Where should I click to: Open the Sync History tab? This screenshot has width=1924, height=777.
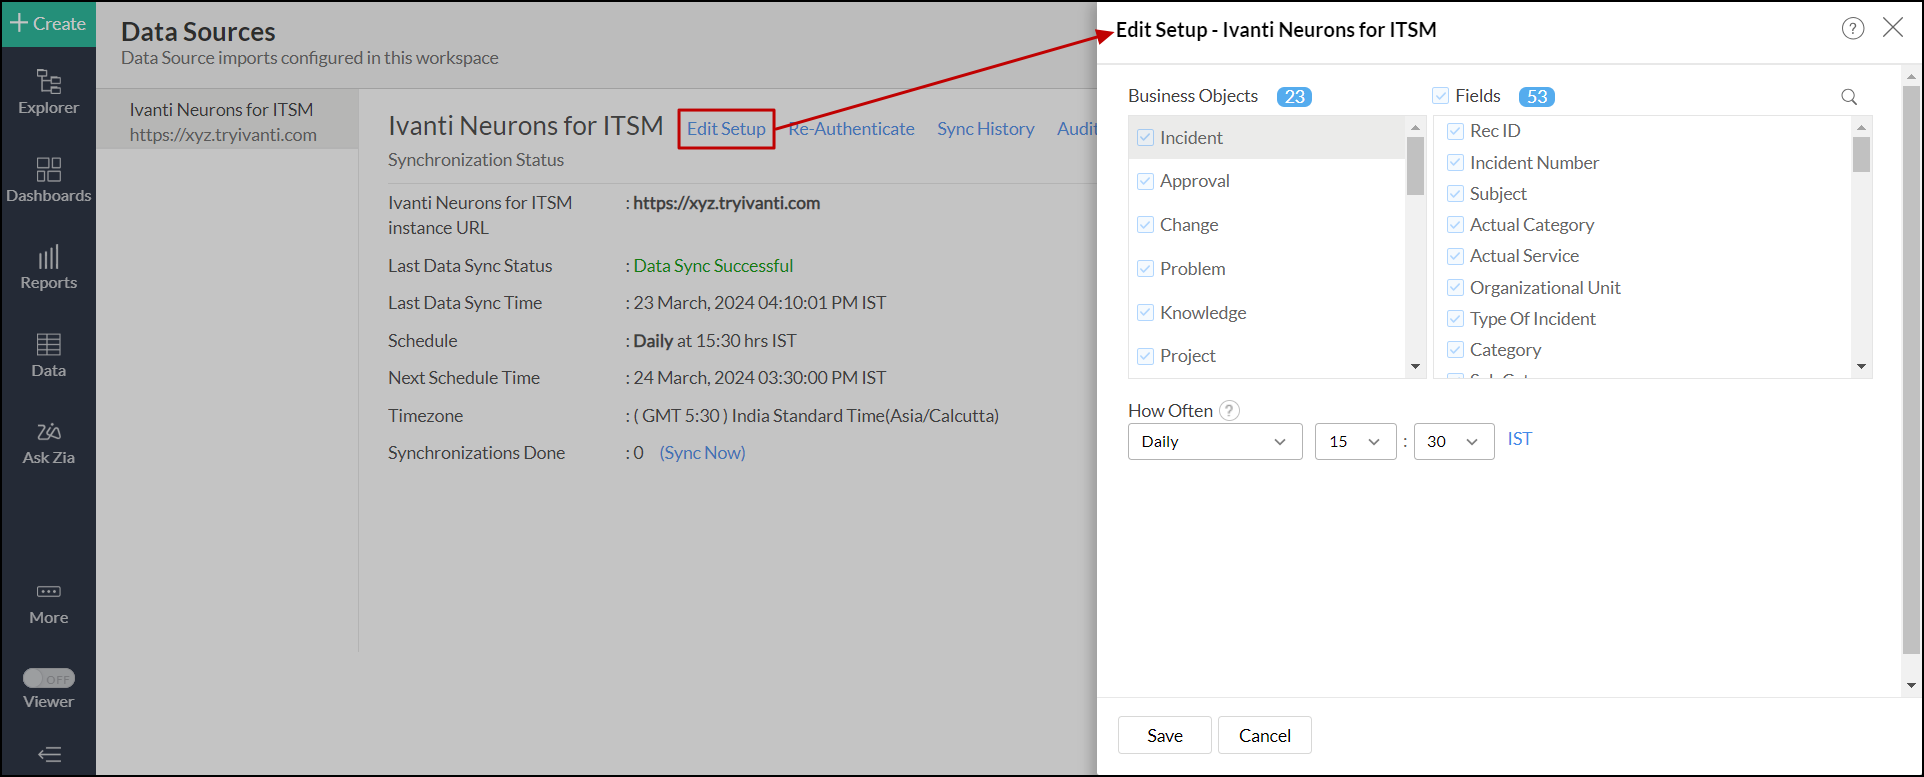click(x=985, y=129)
